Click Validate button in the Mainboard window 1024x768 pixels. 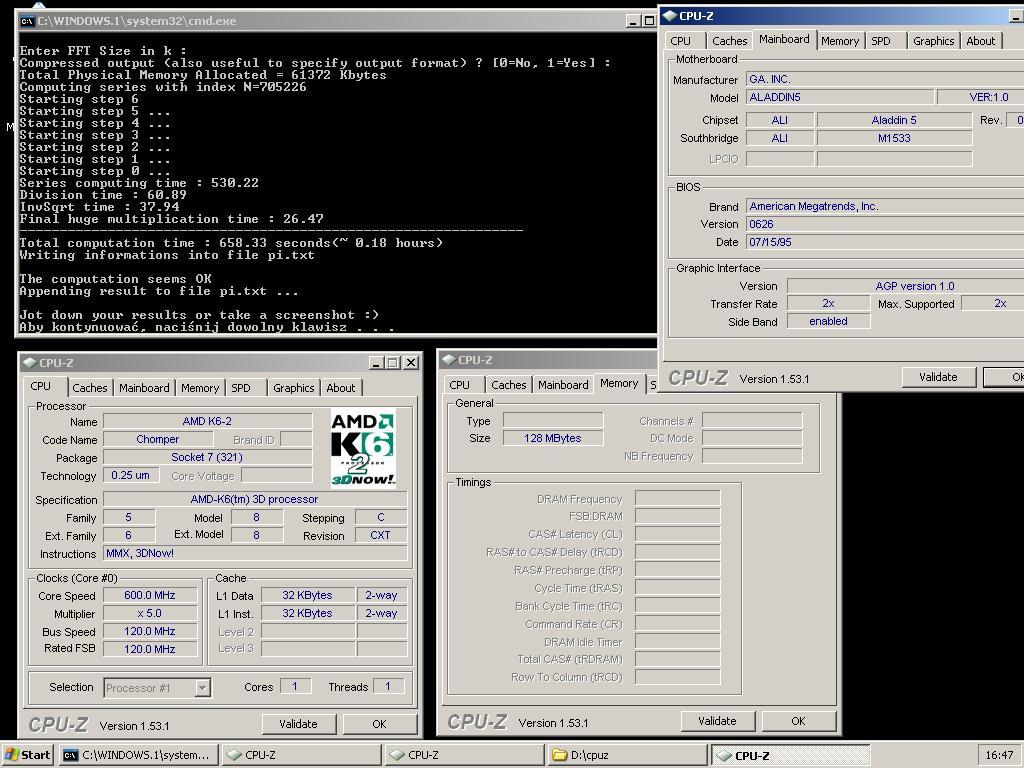click(x=938, y=377)
